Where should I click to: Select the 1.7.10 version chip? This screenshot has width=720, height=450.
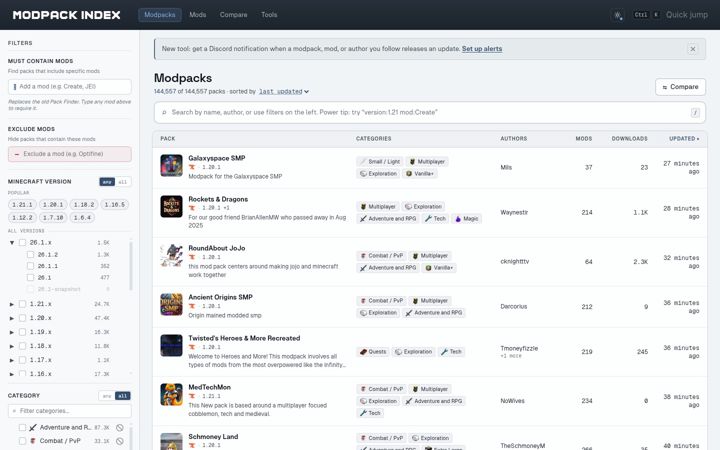[53, 218]
